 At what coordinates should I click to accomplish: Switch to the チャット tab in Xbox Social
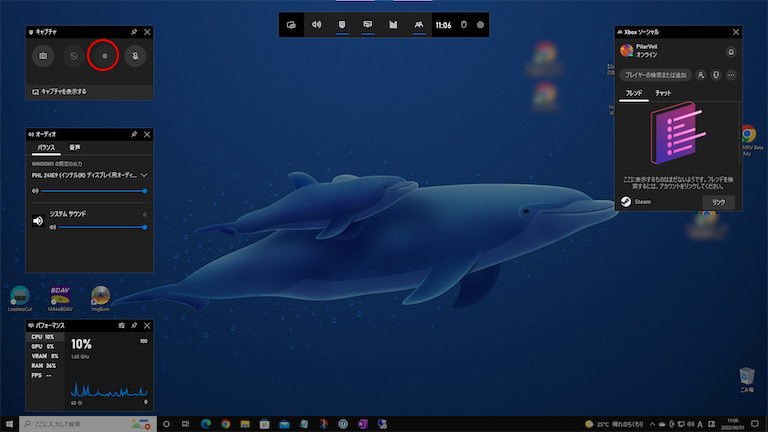pyautogui.click(x=663, y=93)
